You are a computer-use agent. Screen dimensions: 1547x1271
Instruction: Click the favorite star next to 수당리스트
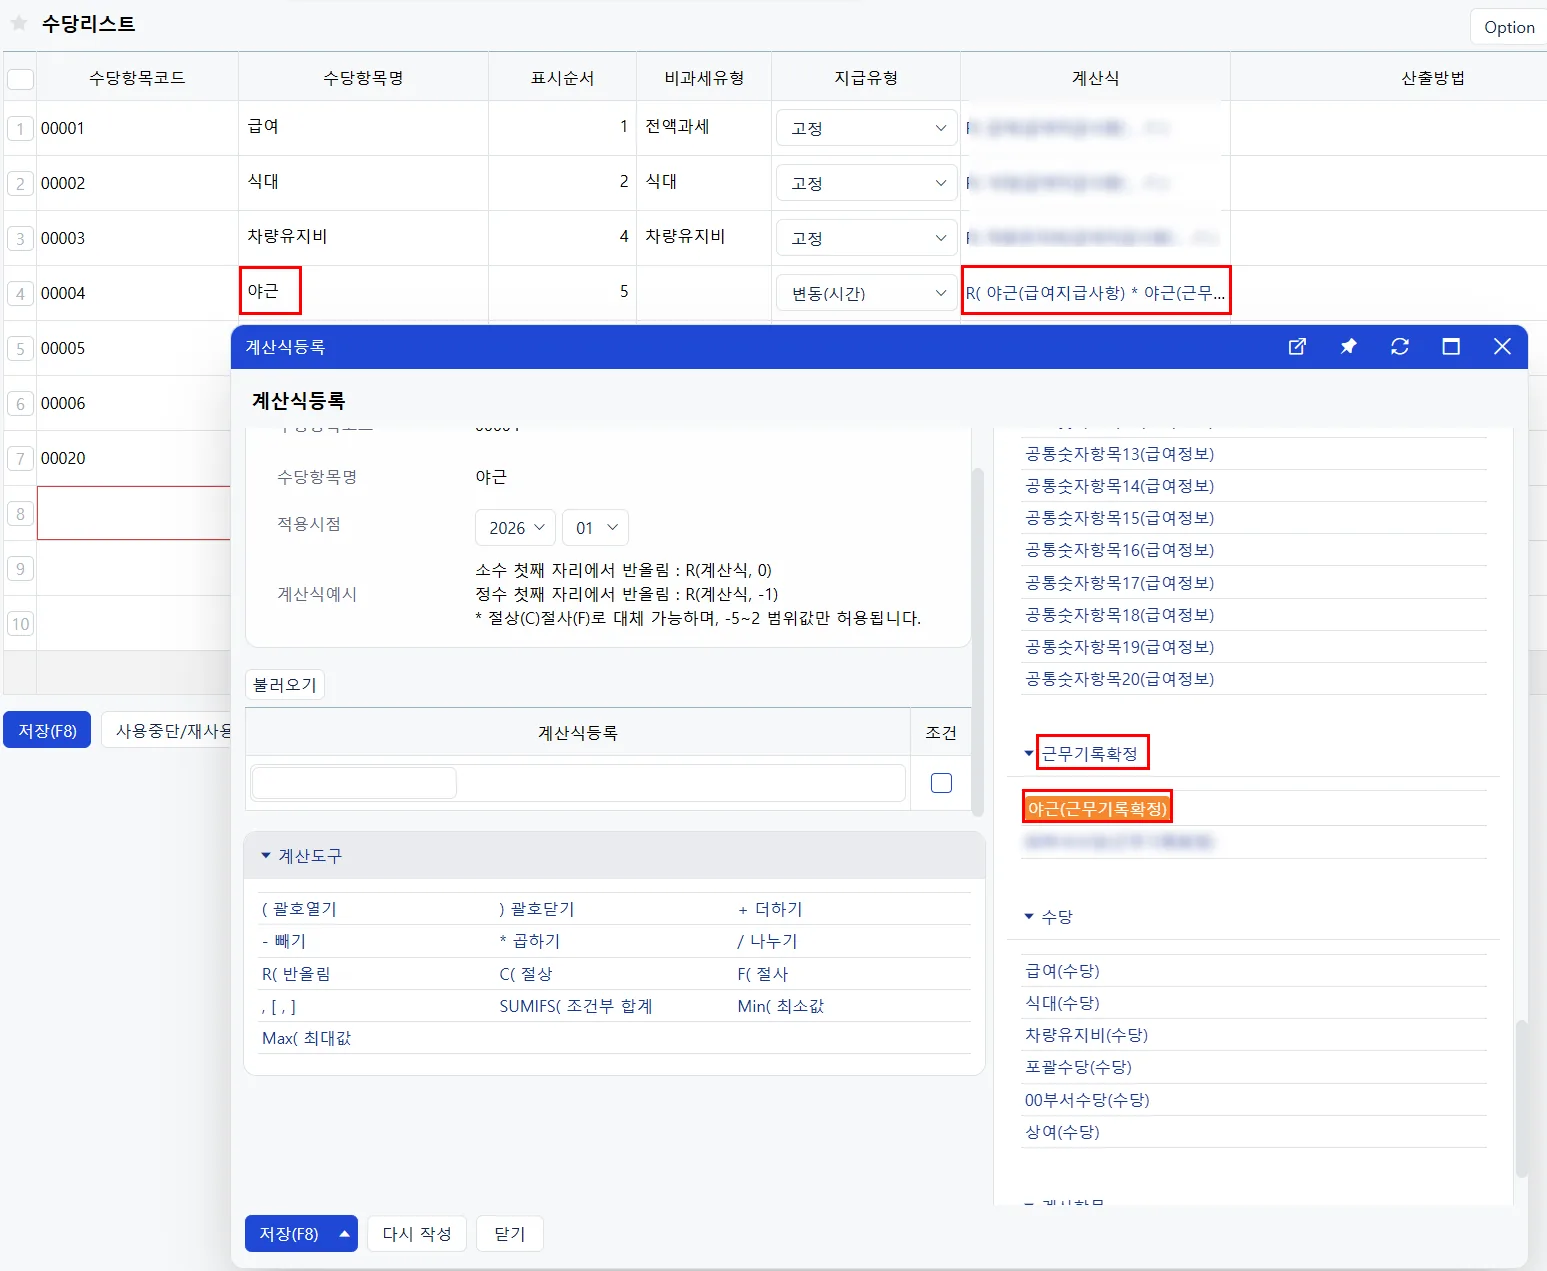pyautogui.click(x=19, y=23)
